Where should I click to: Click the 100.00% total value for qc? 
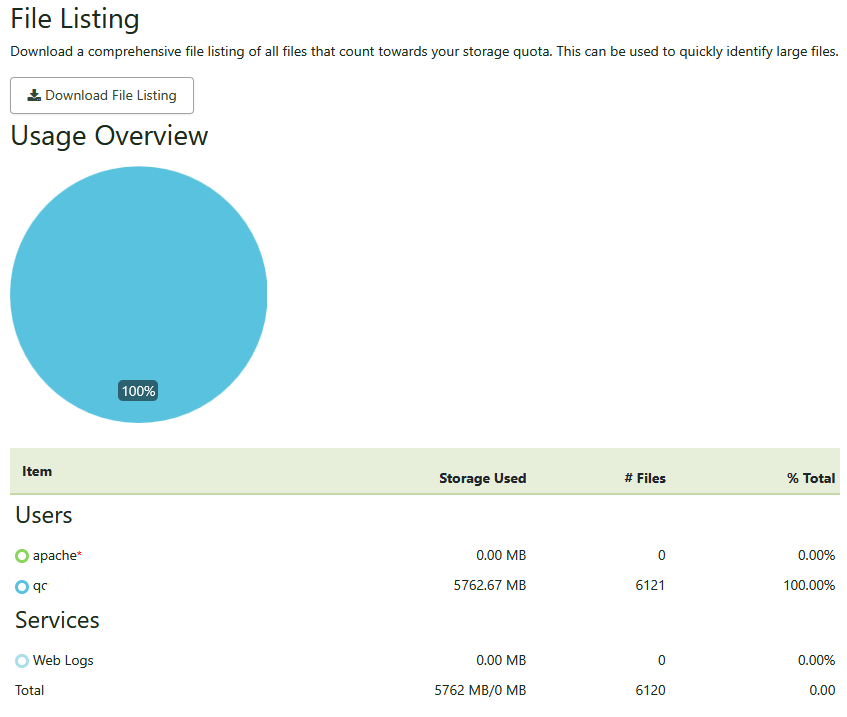[x=809, y=586]
